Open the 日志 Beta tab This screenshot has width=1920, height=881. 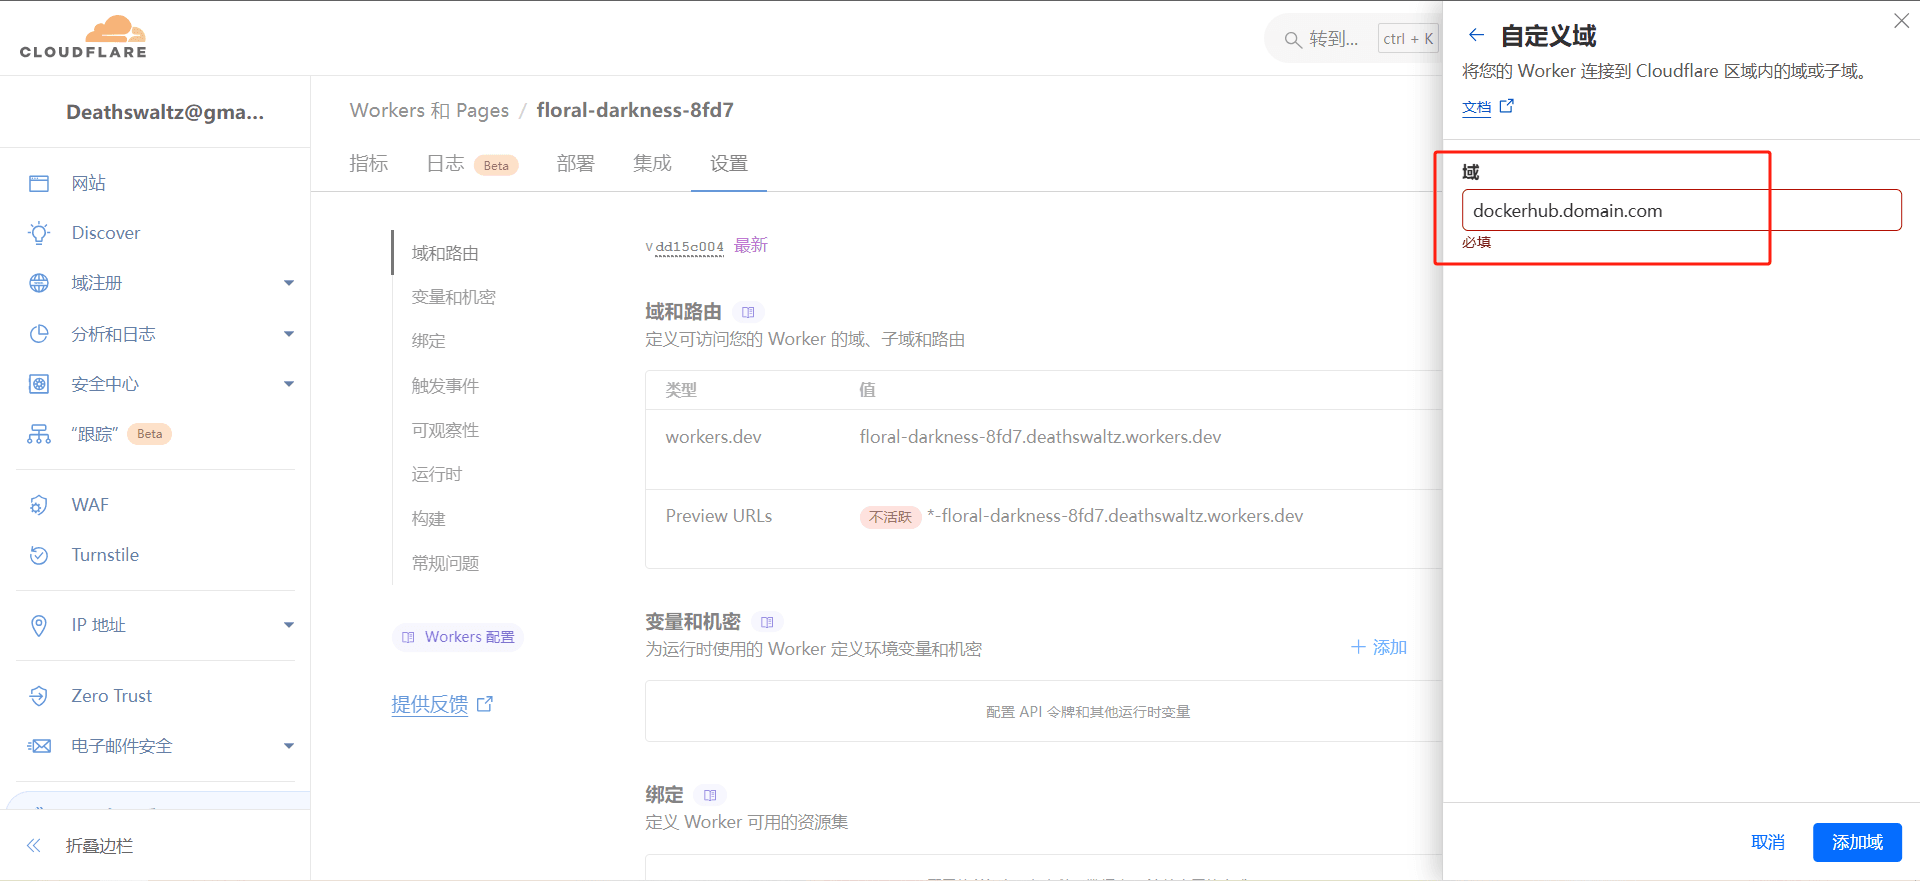471,164
